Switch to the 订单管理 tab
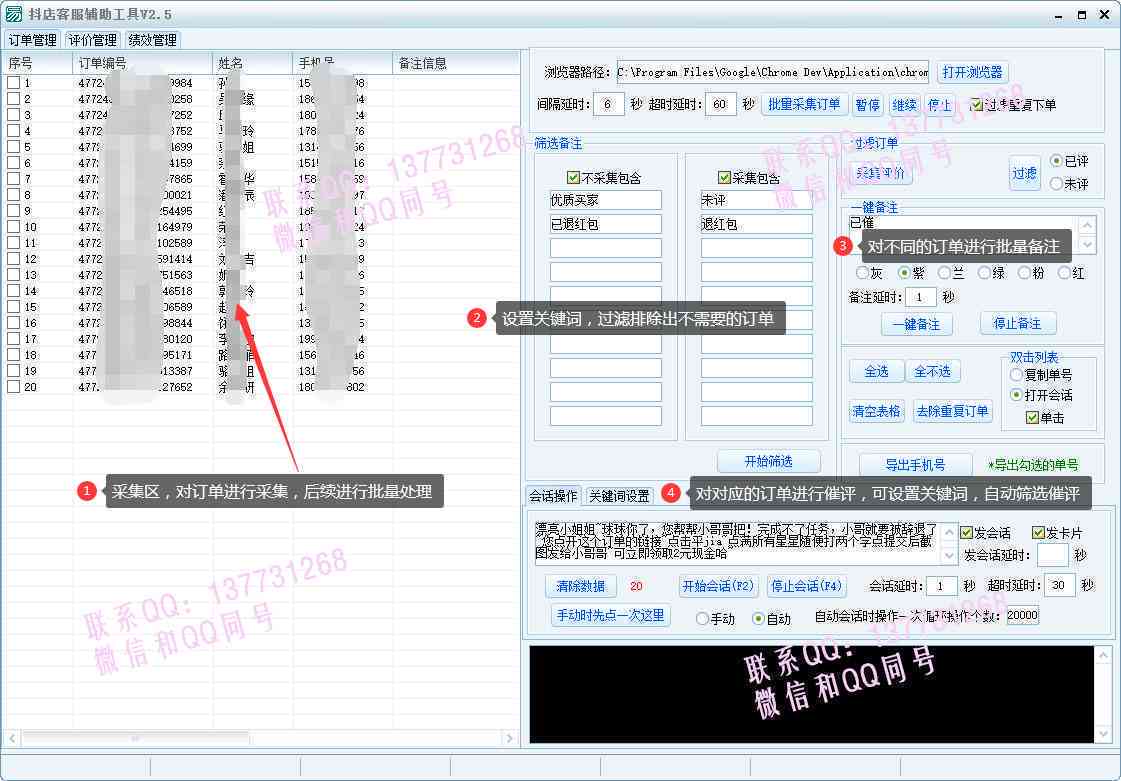 [x=32, y=40]
